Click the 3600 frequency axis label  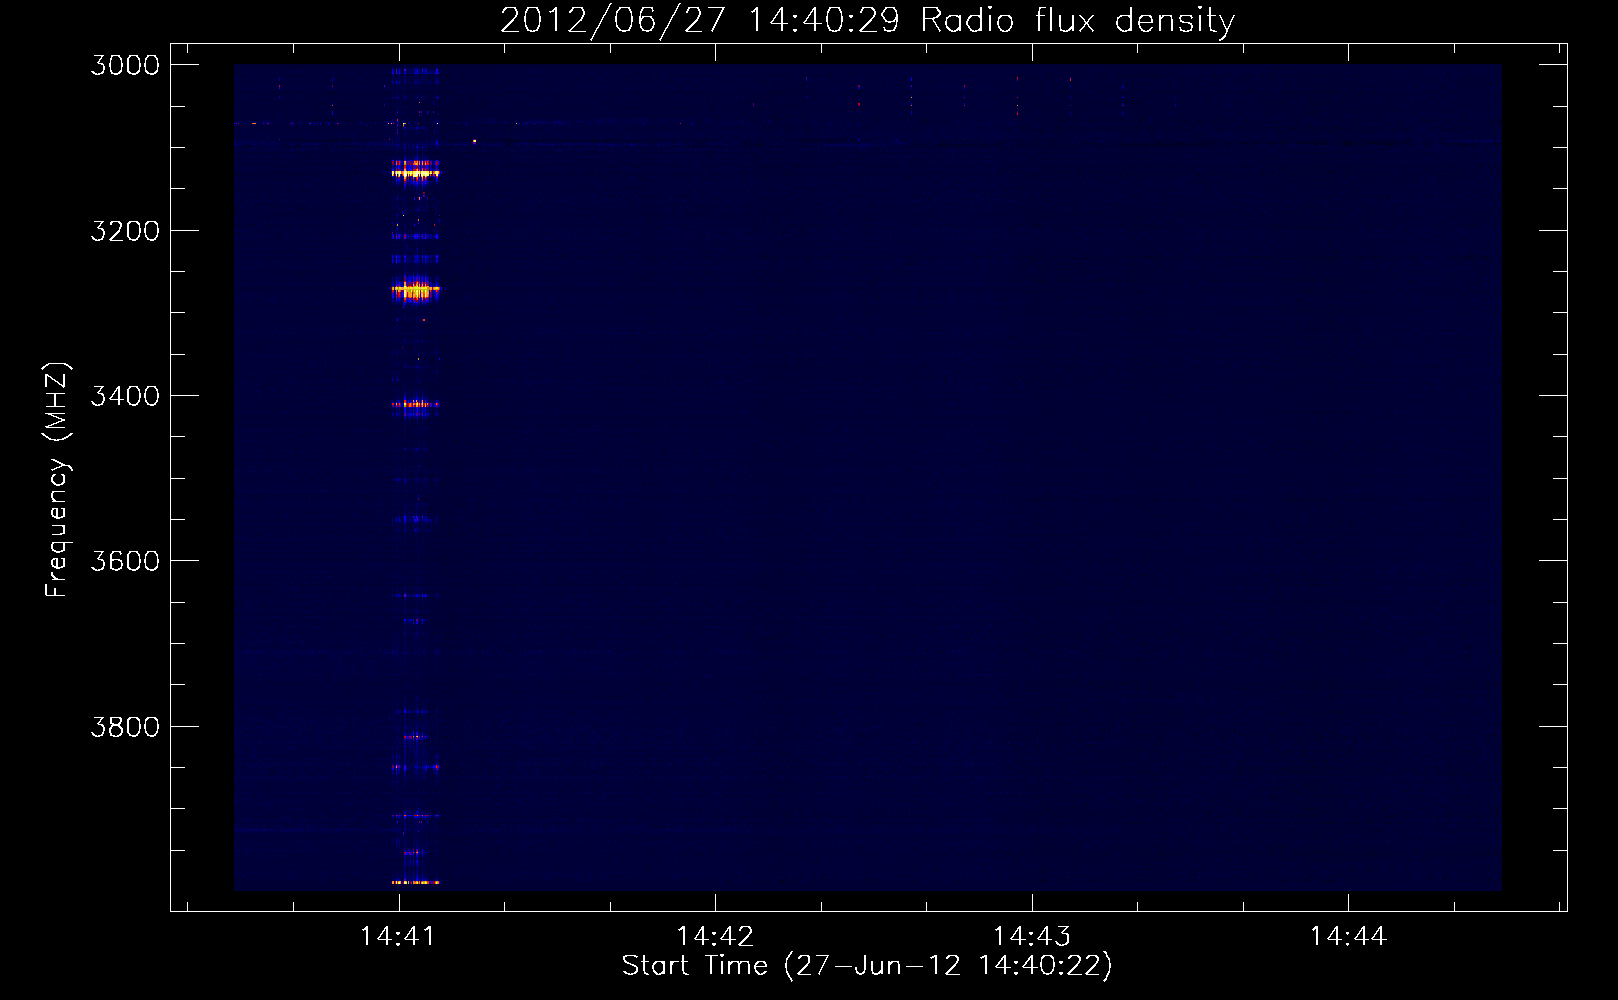click(x=125, y=561)
